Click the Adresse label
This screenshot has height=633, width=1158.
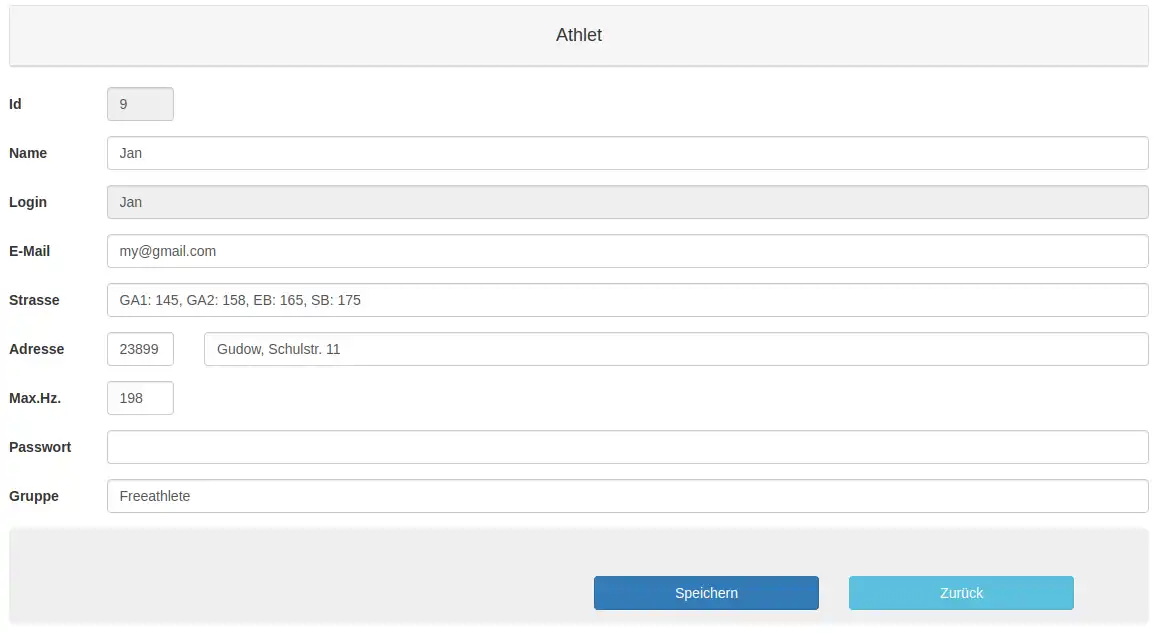[36, 349]
